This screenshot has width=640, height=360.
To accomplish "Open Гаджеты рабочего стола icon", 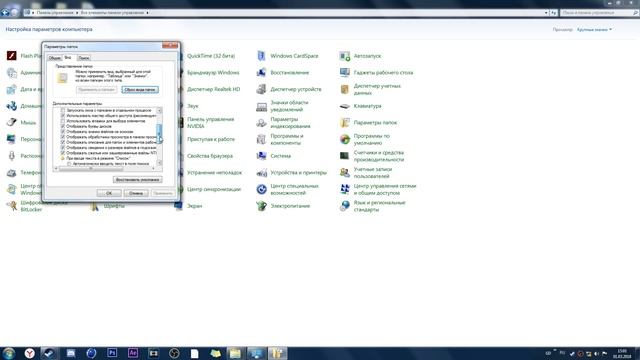I will [345, 73].
